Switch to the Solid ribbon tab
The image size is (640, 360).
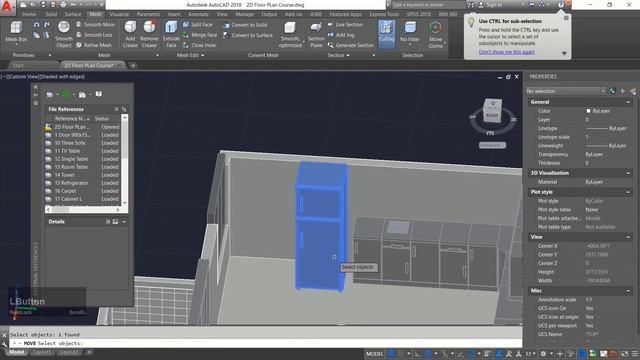(x=51, y=14)
